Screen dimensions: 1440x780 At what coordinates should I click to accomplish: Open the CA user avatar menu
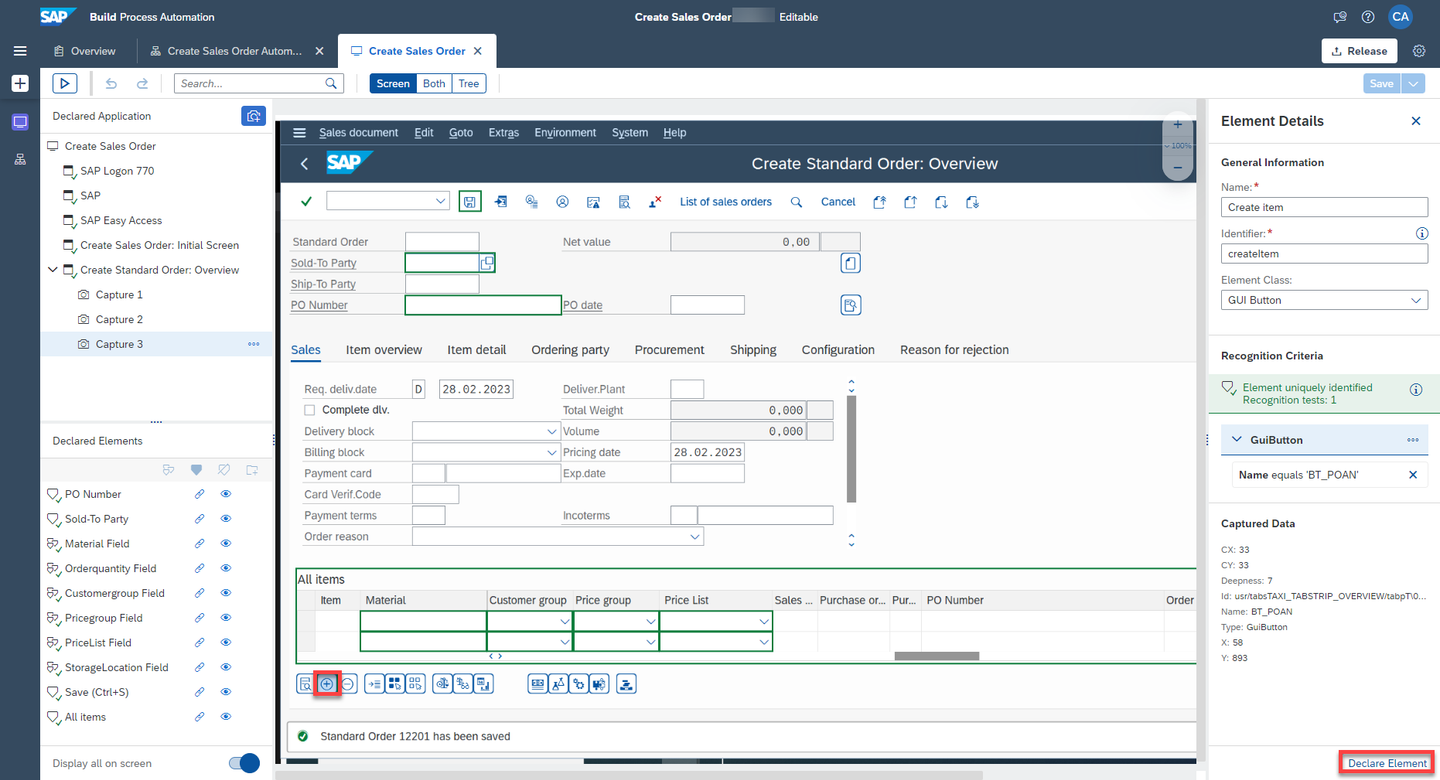(x=1401, y=17)
